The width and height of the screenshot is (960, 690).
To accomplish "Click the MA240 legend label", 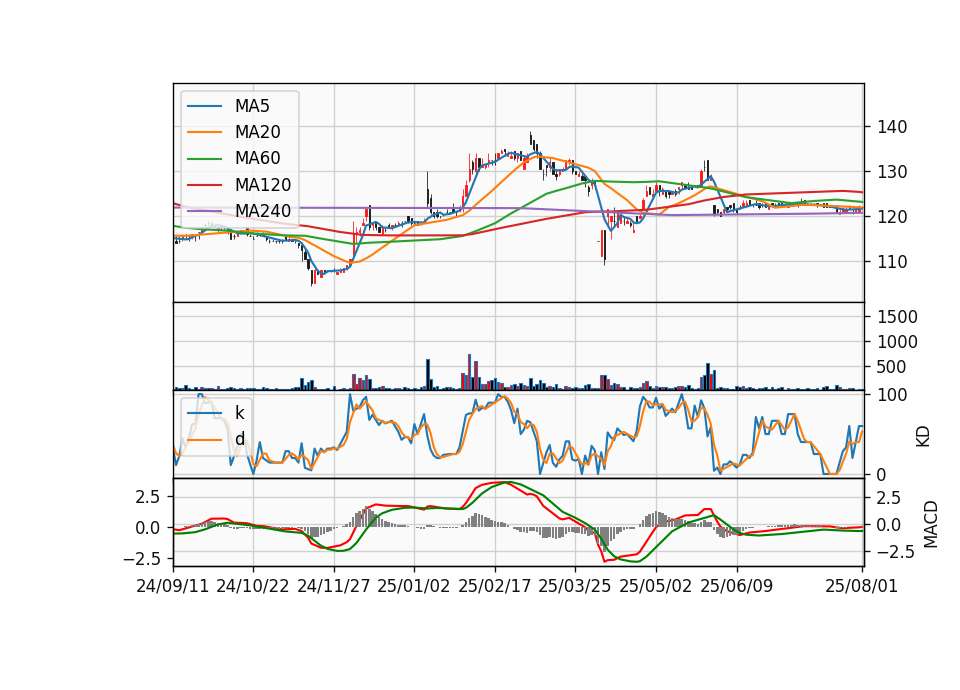I will pyautogui.click(x=263, y=211).
